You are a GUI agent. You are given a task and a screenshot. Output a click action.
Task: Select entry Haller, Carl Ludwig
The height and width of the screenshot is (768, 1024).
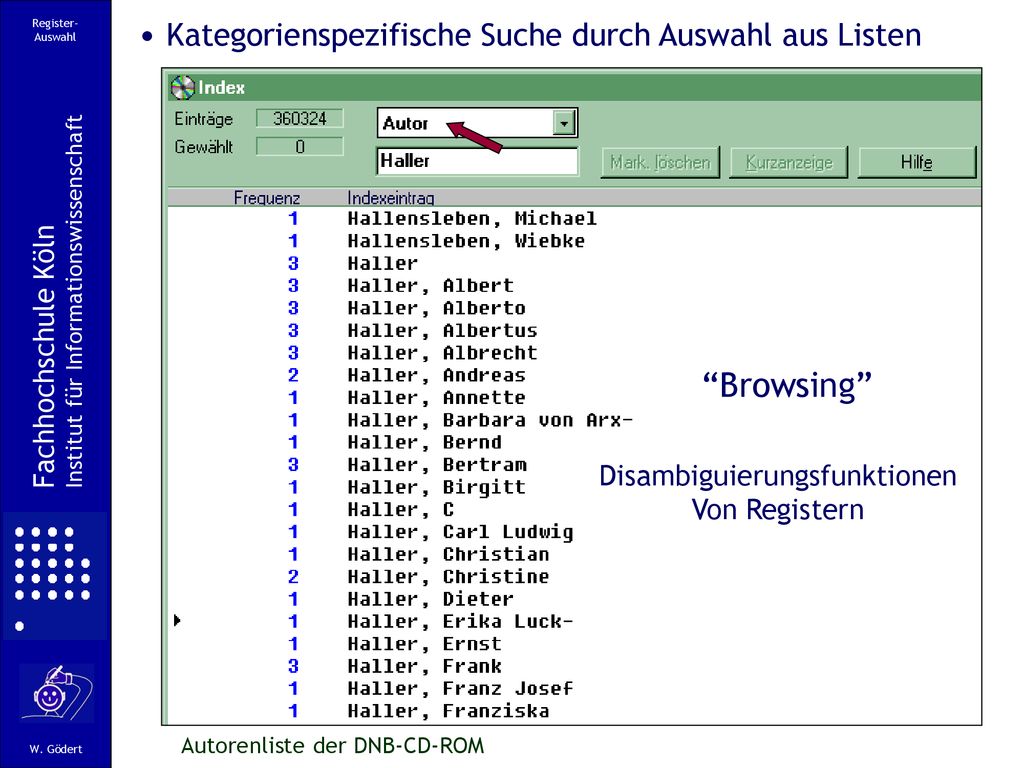point(460,532)
